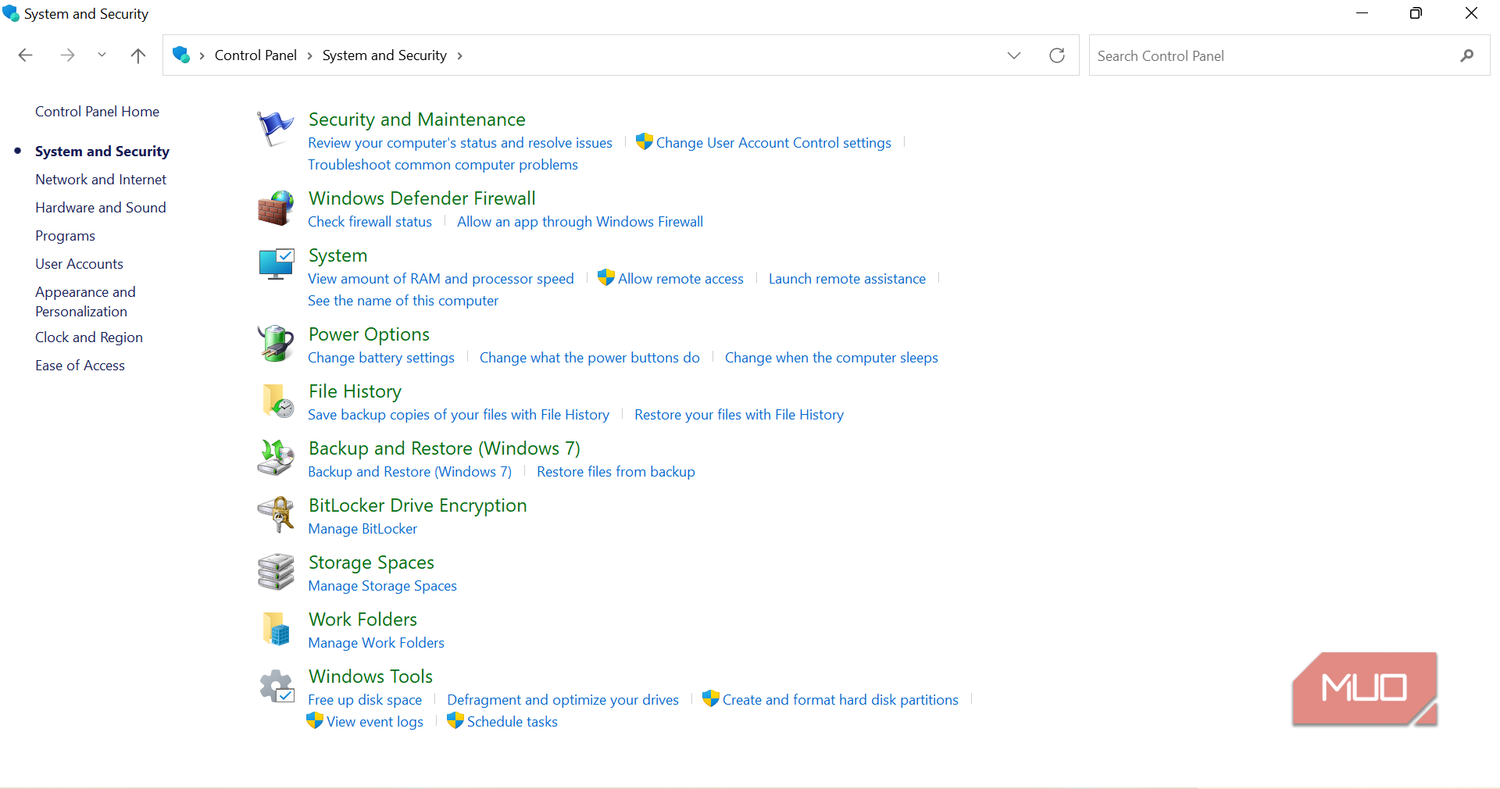Screen dimensions: 1500x789
Task: Expand the root chevron before Control Panel
Action: (x=202, y=56)
